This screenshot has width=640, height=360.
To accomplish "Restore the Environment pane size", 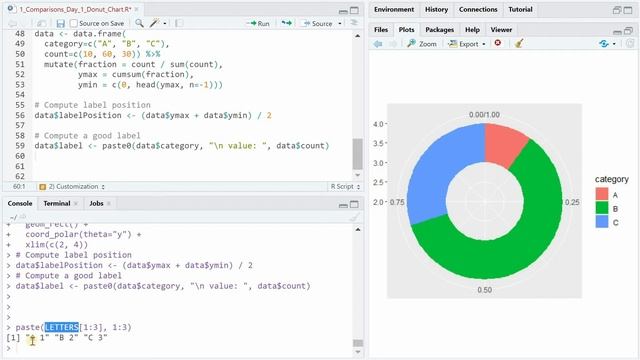I will coord(617,10).
